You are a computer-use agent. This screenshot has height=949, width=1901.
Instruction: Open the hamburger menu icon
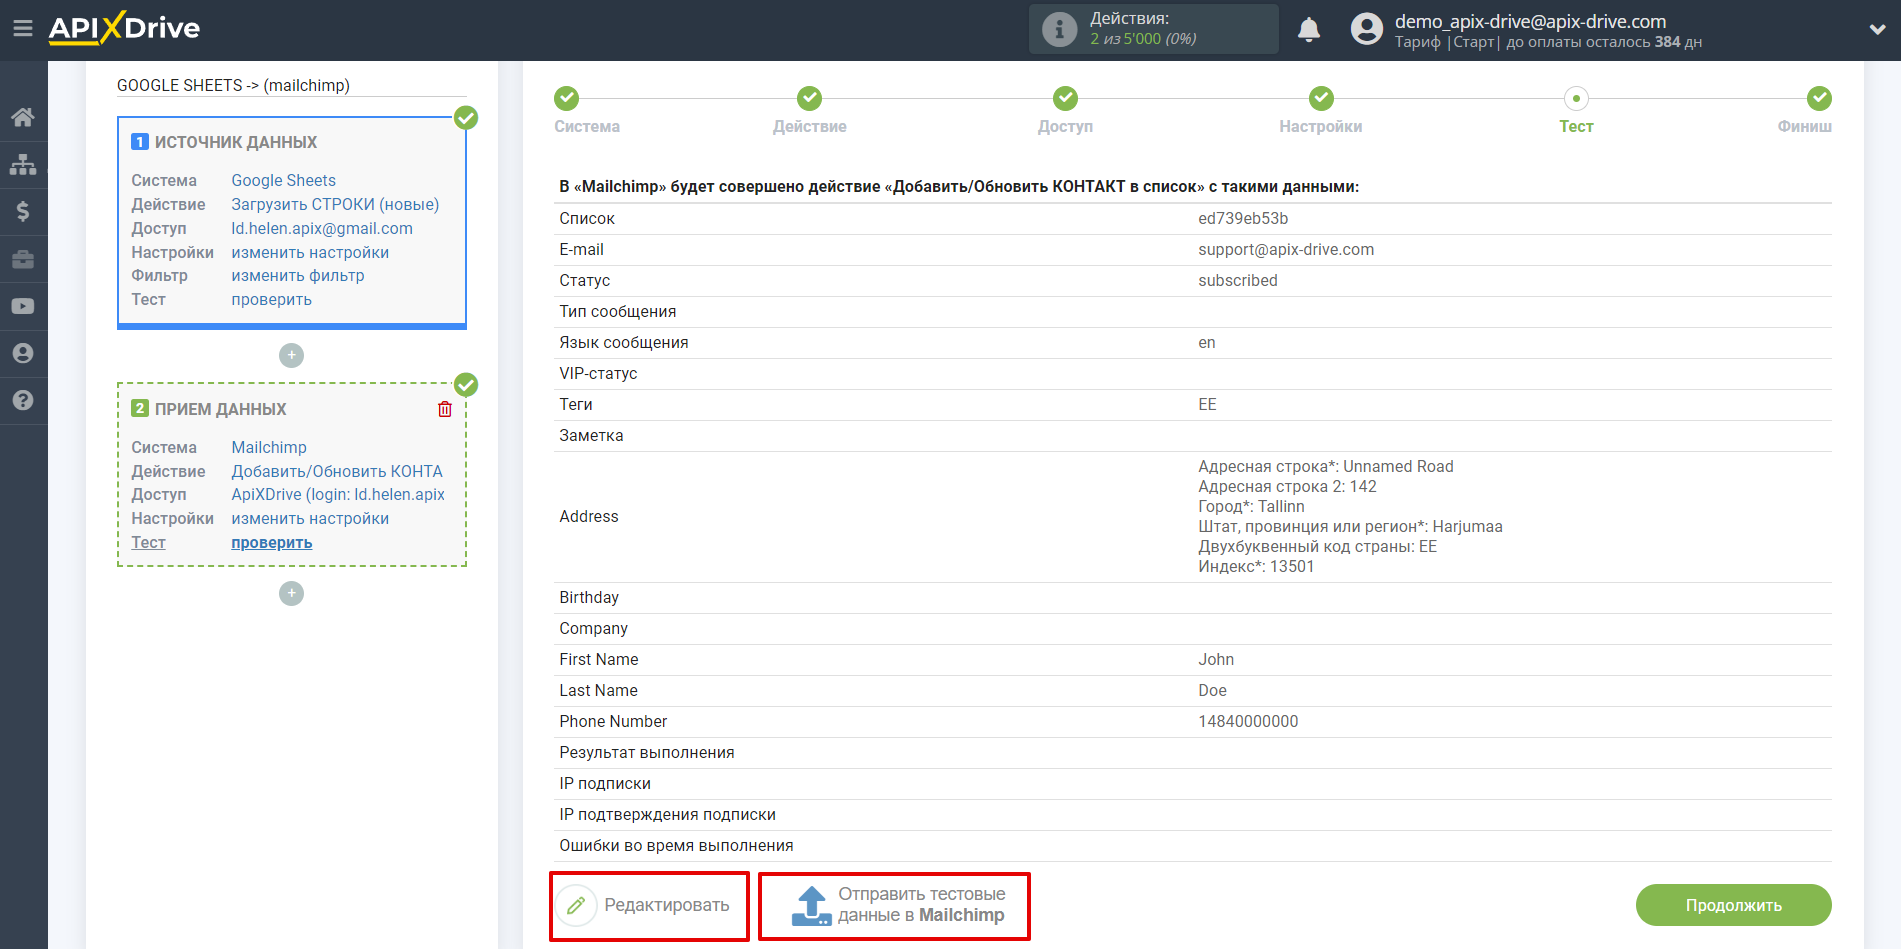[22, 29]
